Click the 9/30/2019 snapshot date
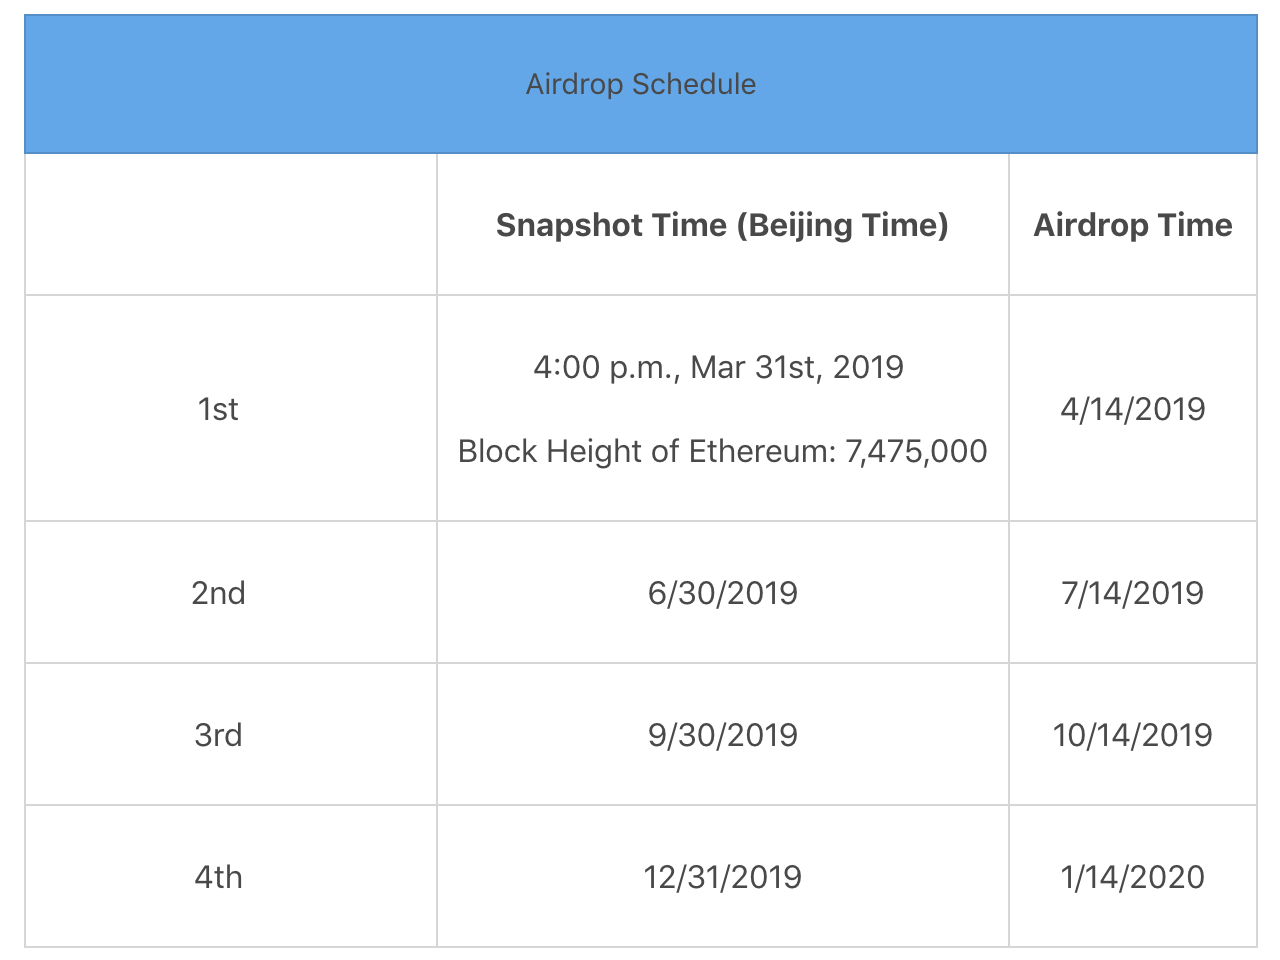The width and height of the screenshot is (1280, 960). pos(722,735)
